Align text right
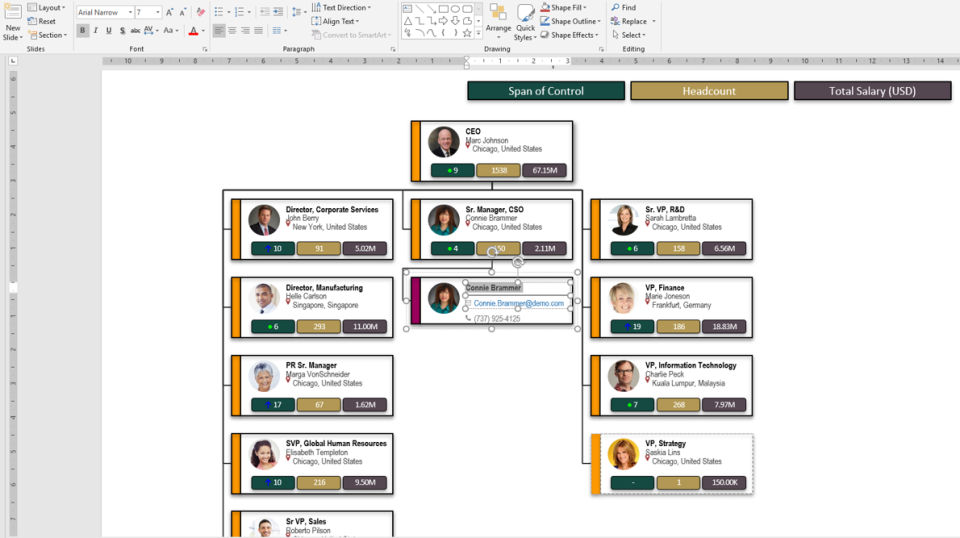This screenshot has width=960, height=538. 246,31
